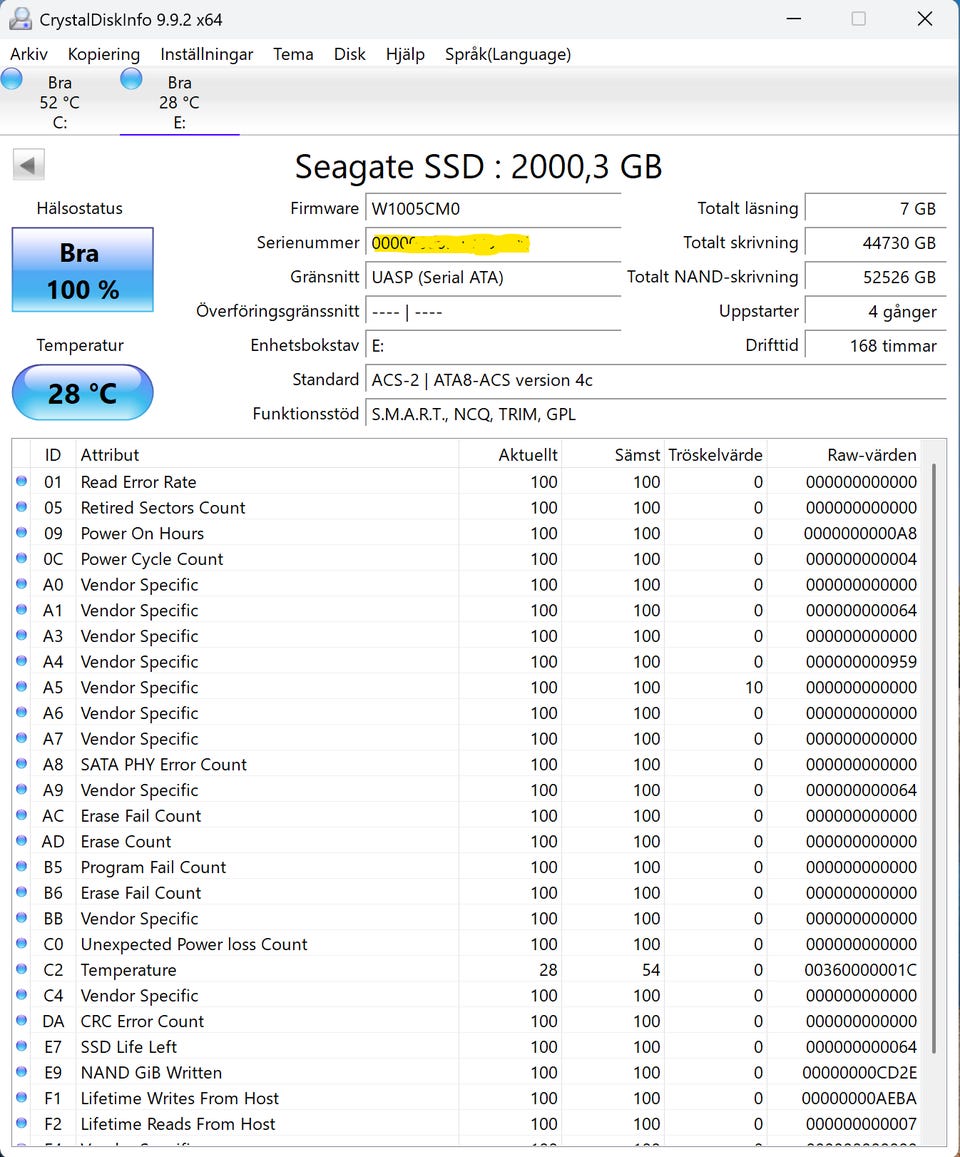Click the status dot for Read Error Rate
The height and width of the screenshot is (1157, 960).
(x=21, y=481)
